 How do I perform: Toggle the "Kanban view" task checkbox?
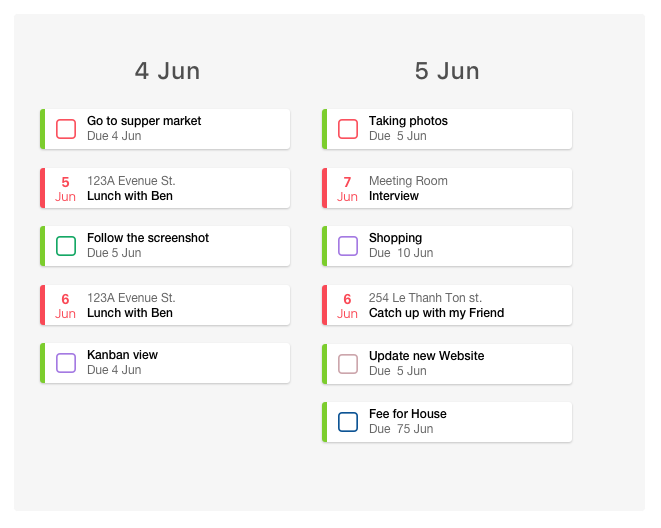coord(66,363)
